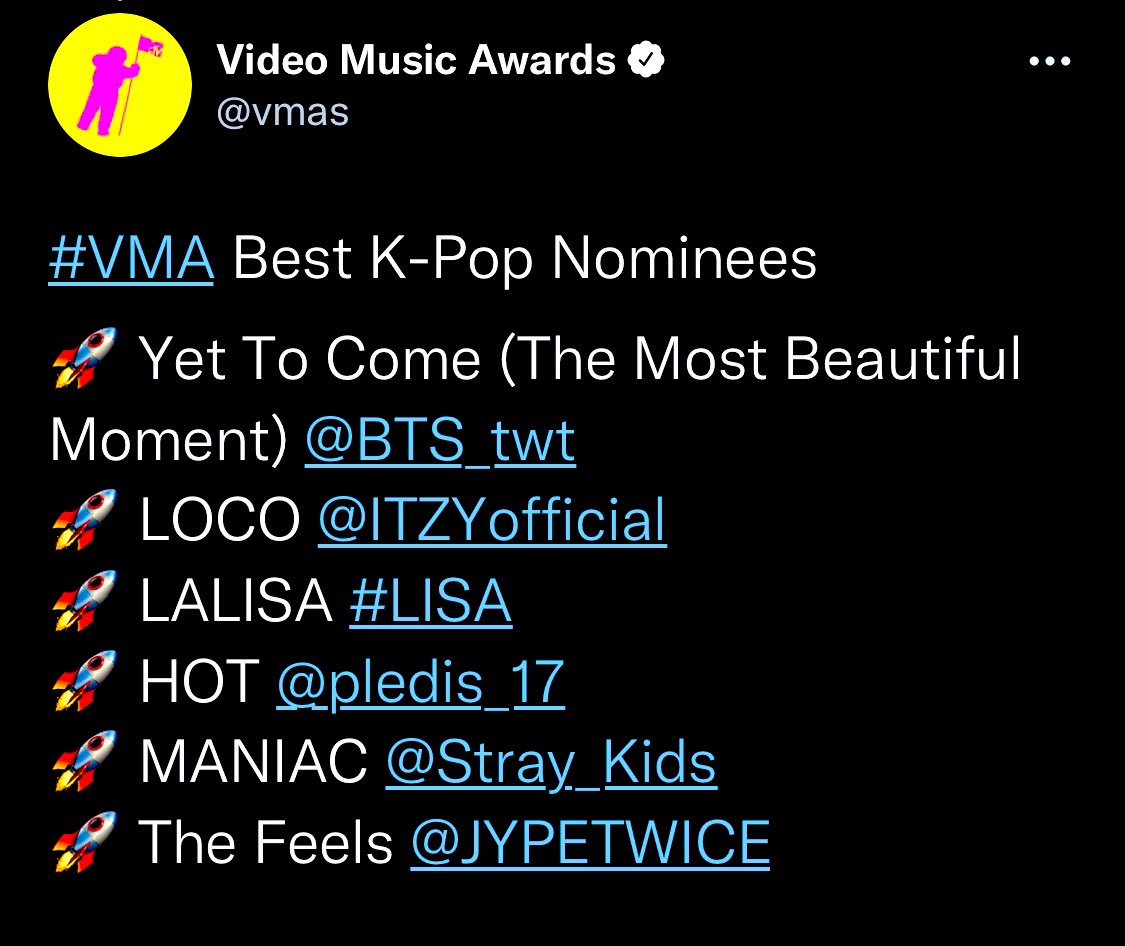Viewport: 1125px width, 946px height.
Task: Click the Video Music Awards display name
Action: 416,60
